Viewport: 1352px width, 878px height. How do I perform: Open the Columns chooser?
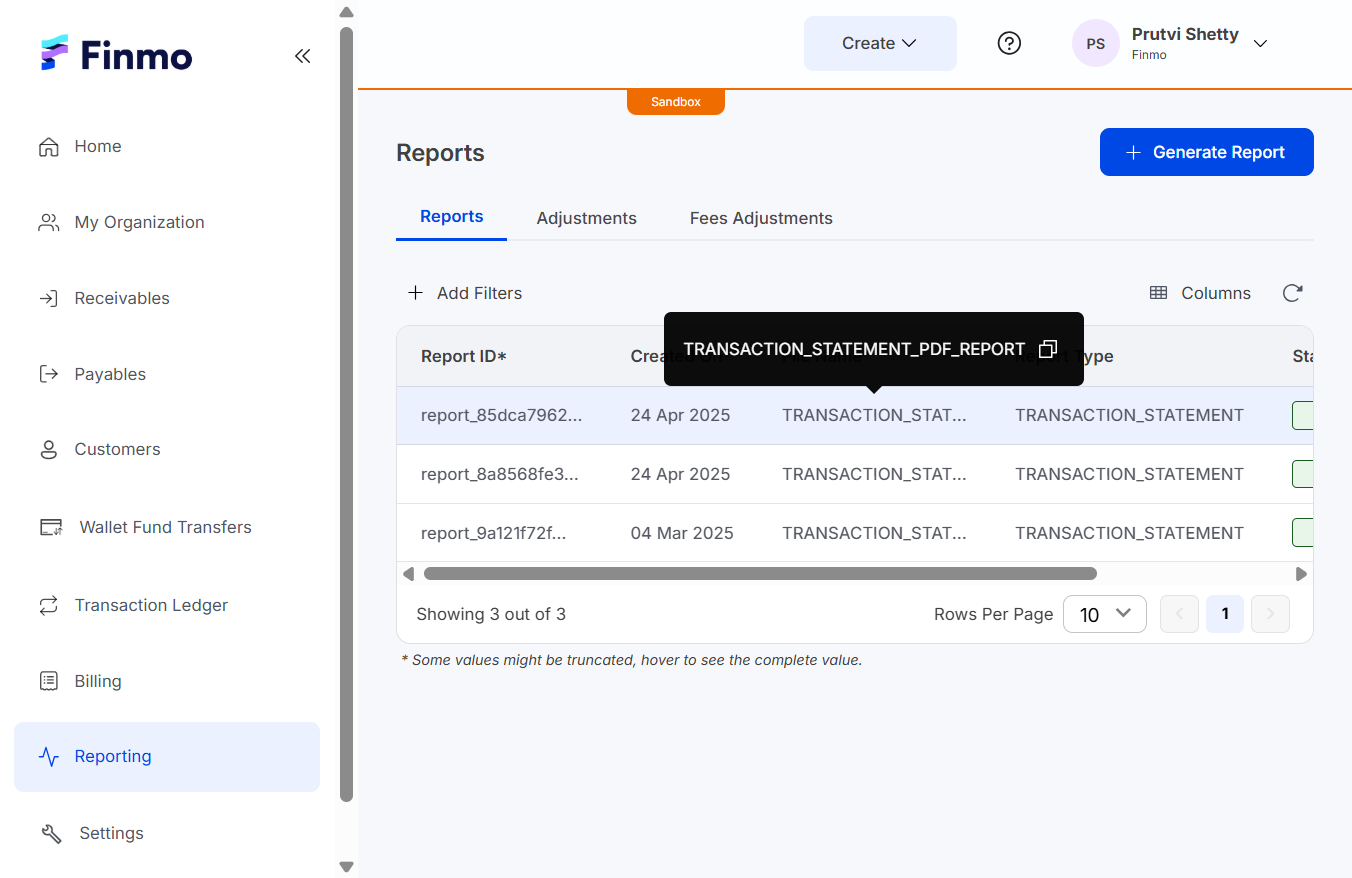[1200, 293]
